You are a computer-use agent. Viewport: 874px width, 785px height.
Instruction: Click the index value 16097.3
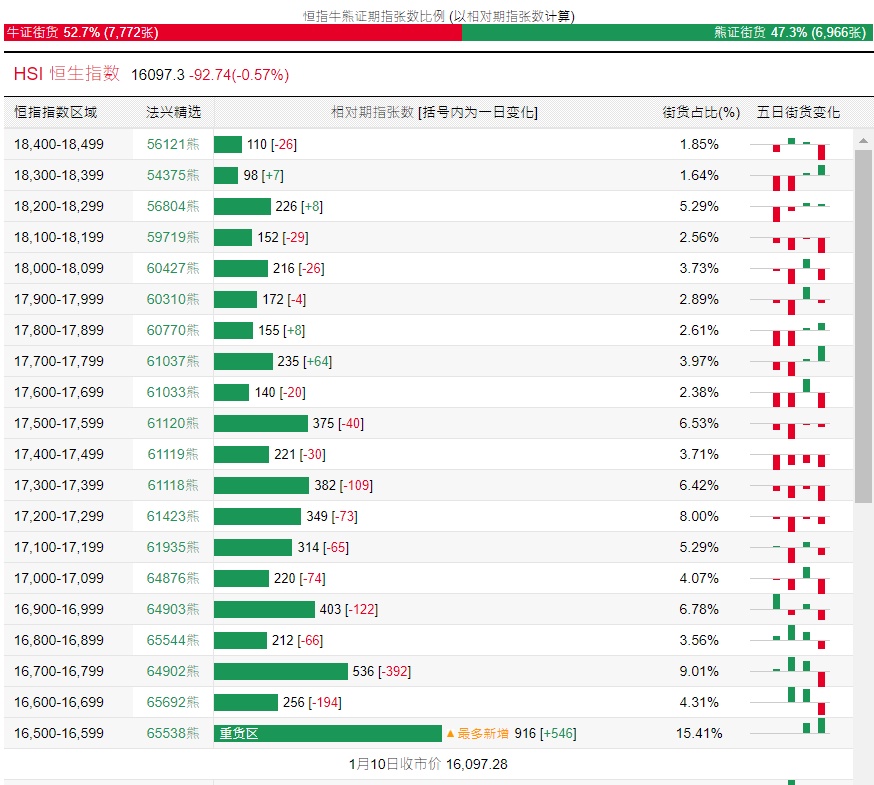[x=158, y=75]
